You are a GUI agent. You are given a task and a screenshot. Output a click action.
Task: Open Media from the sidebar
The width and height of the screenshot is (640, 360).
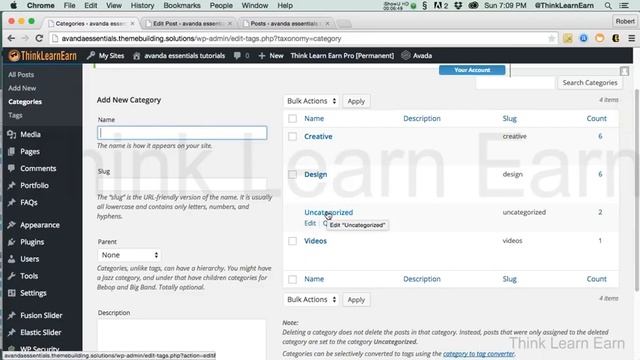30,134
